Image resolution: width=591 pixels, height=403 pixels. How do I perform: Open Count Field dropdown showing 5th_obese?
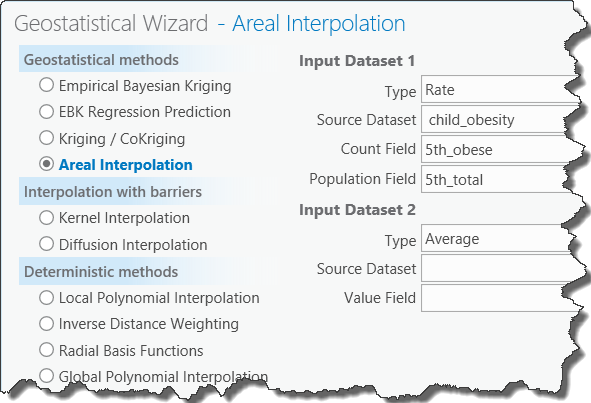(499, 149)
